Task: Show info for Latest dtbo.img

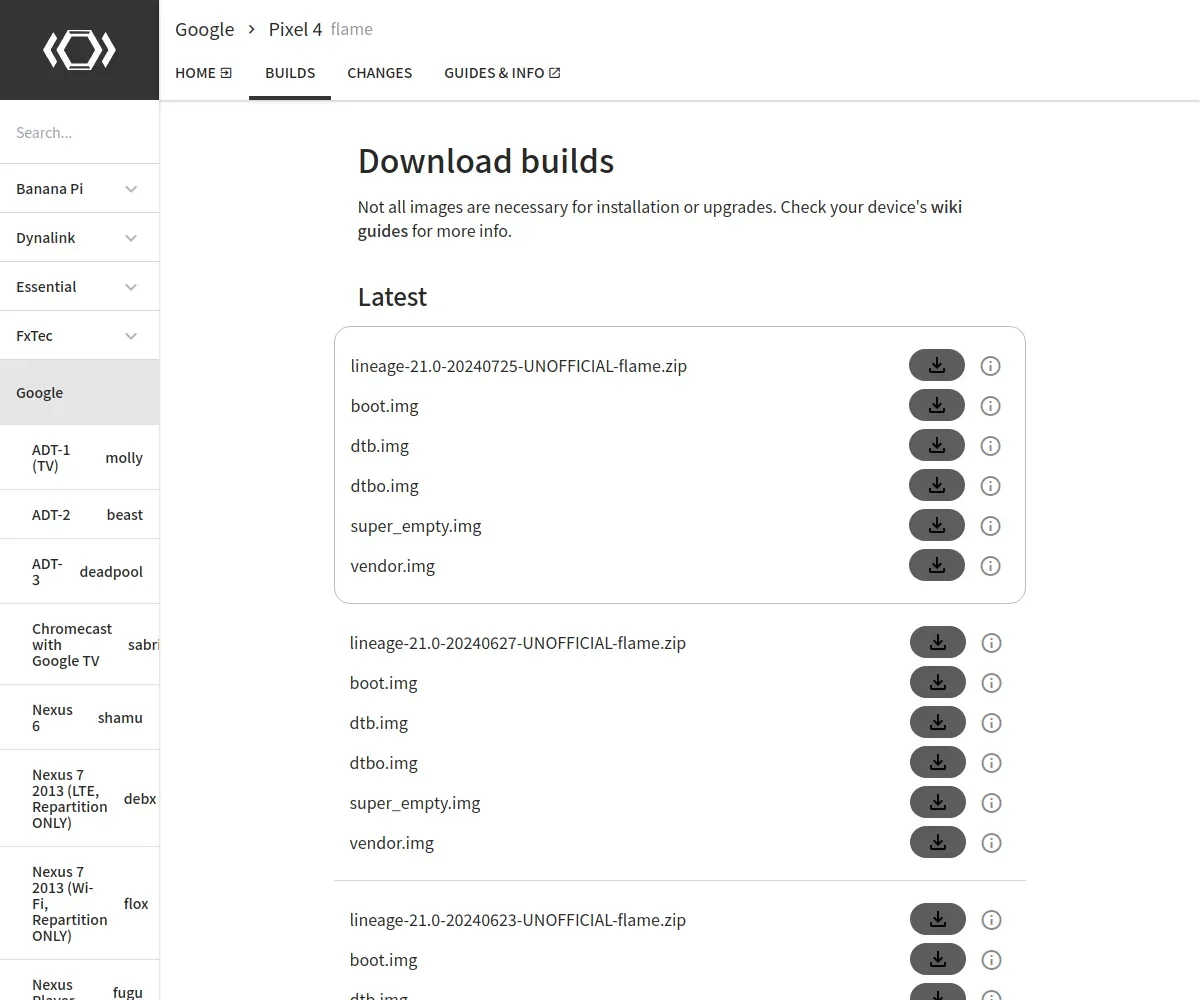Action: pos(990,486)
